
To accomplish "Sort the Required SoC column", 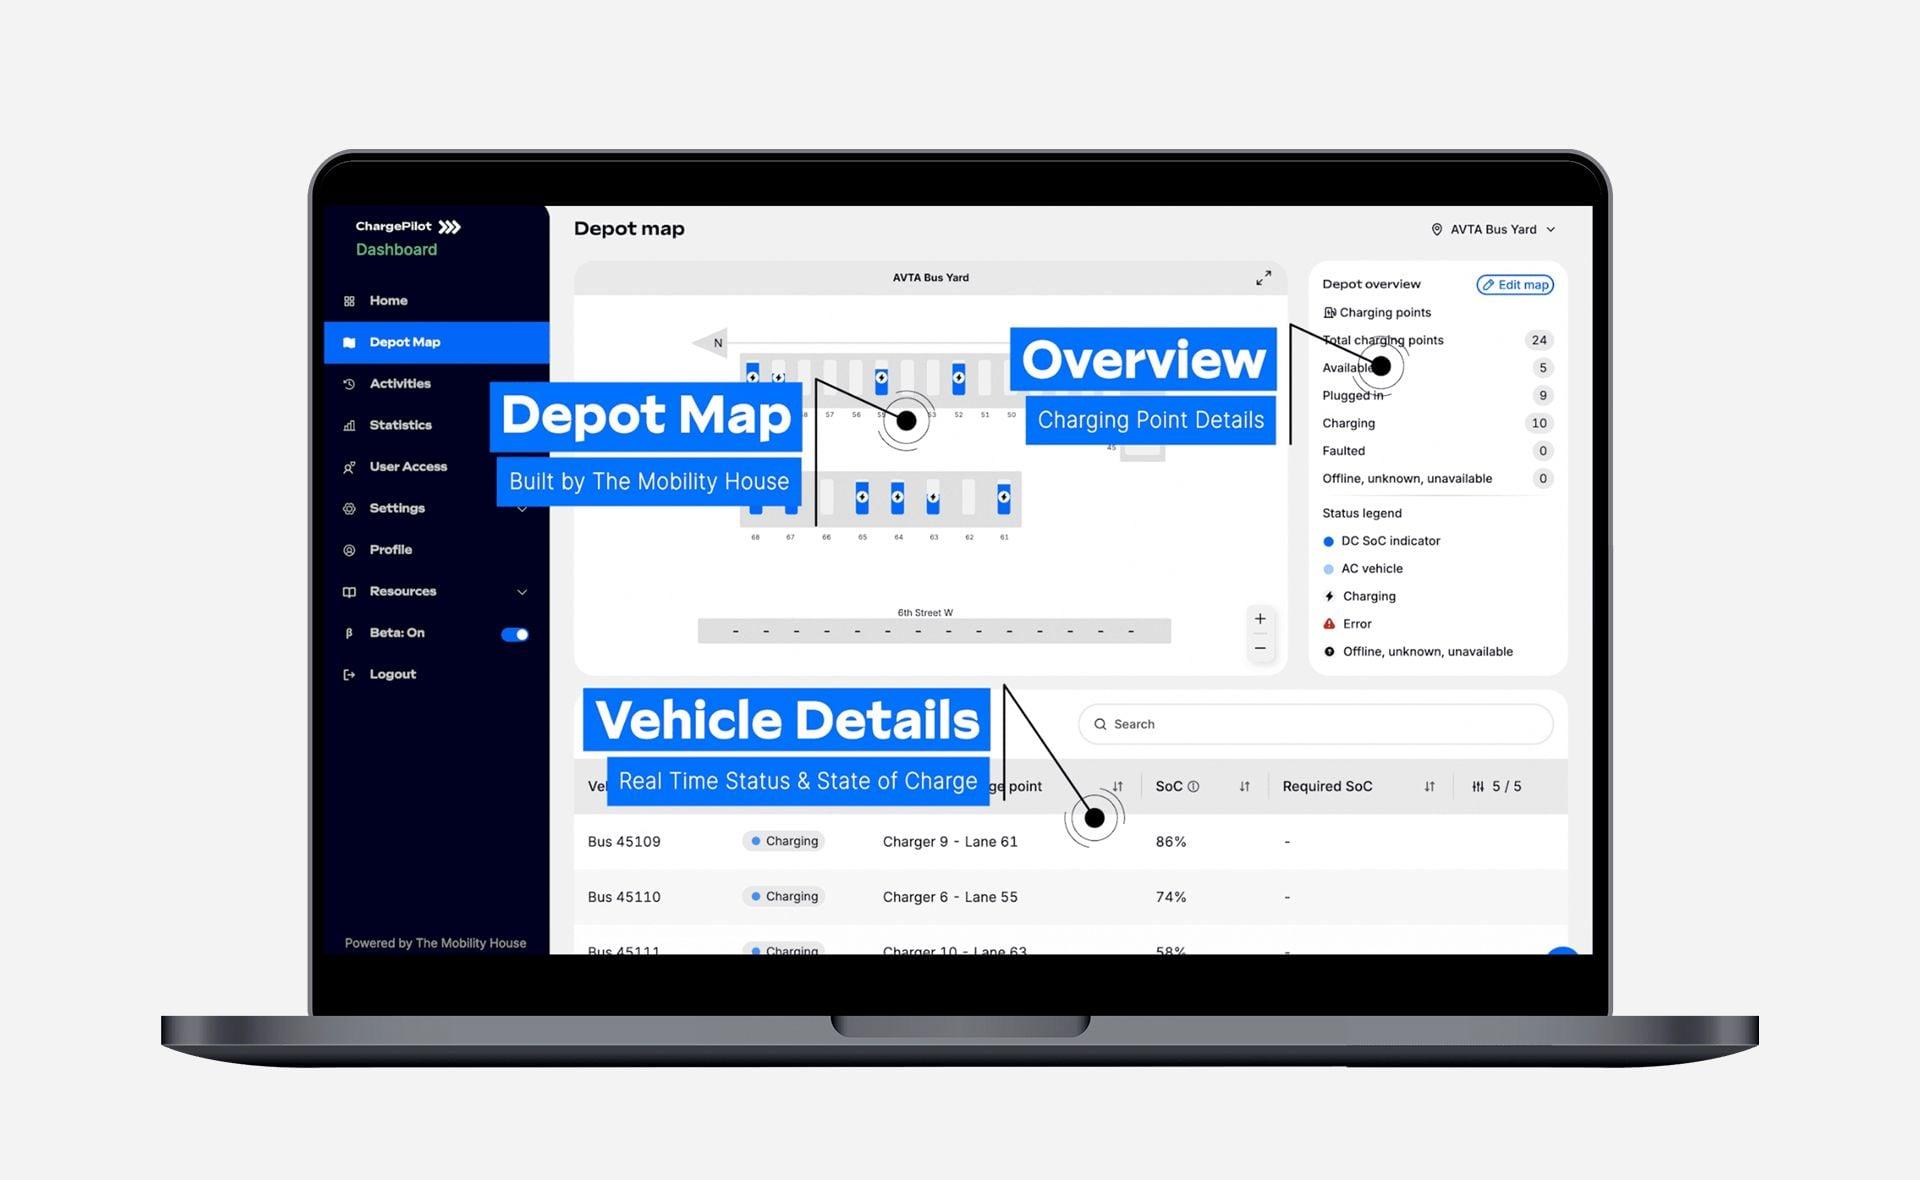I will click(1430, 787).
